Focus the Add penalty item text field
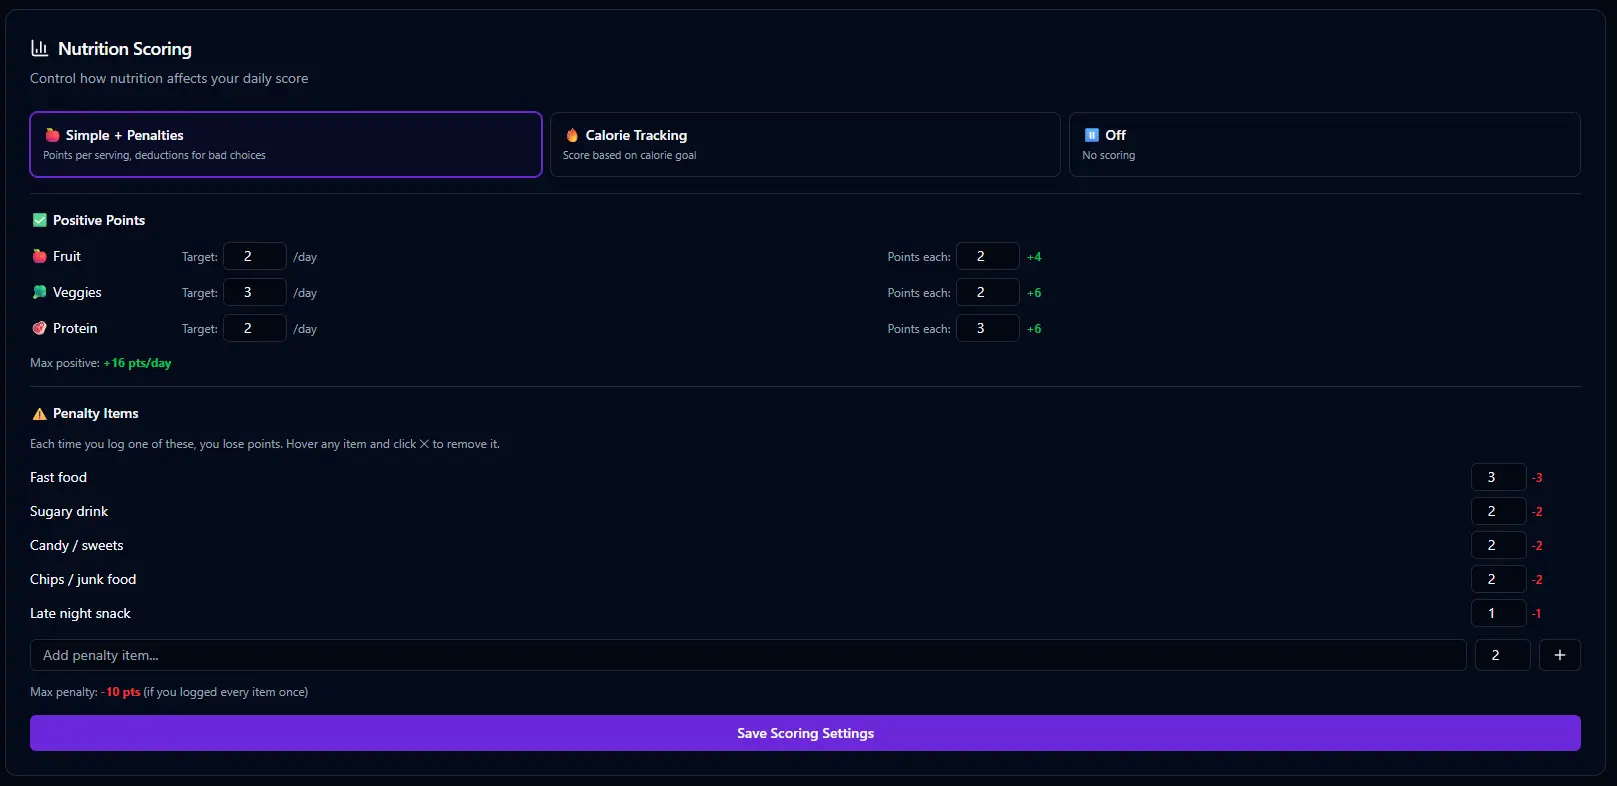This screenshot has width=1617, height=786. click(x=748, y=655)
